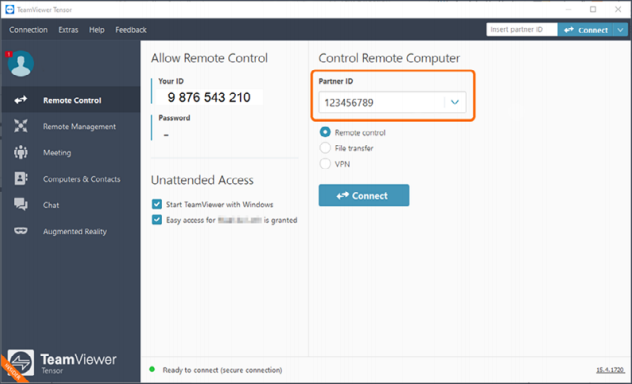This screenshot has height=384, width=632.
Task: Open the Extras menu
Action: 68,30
